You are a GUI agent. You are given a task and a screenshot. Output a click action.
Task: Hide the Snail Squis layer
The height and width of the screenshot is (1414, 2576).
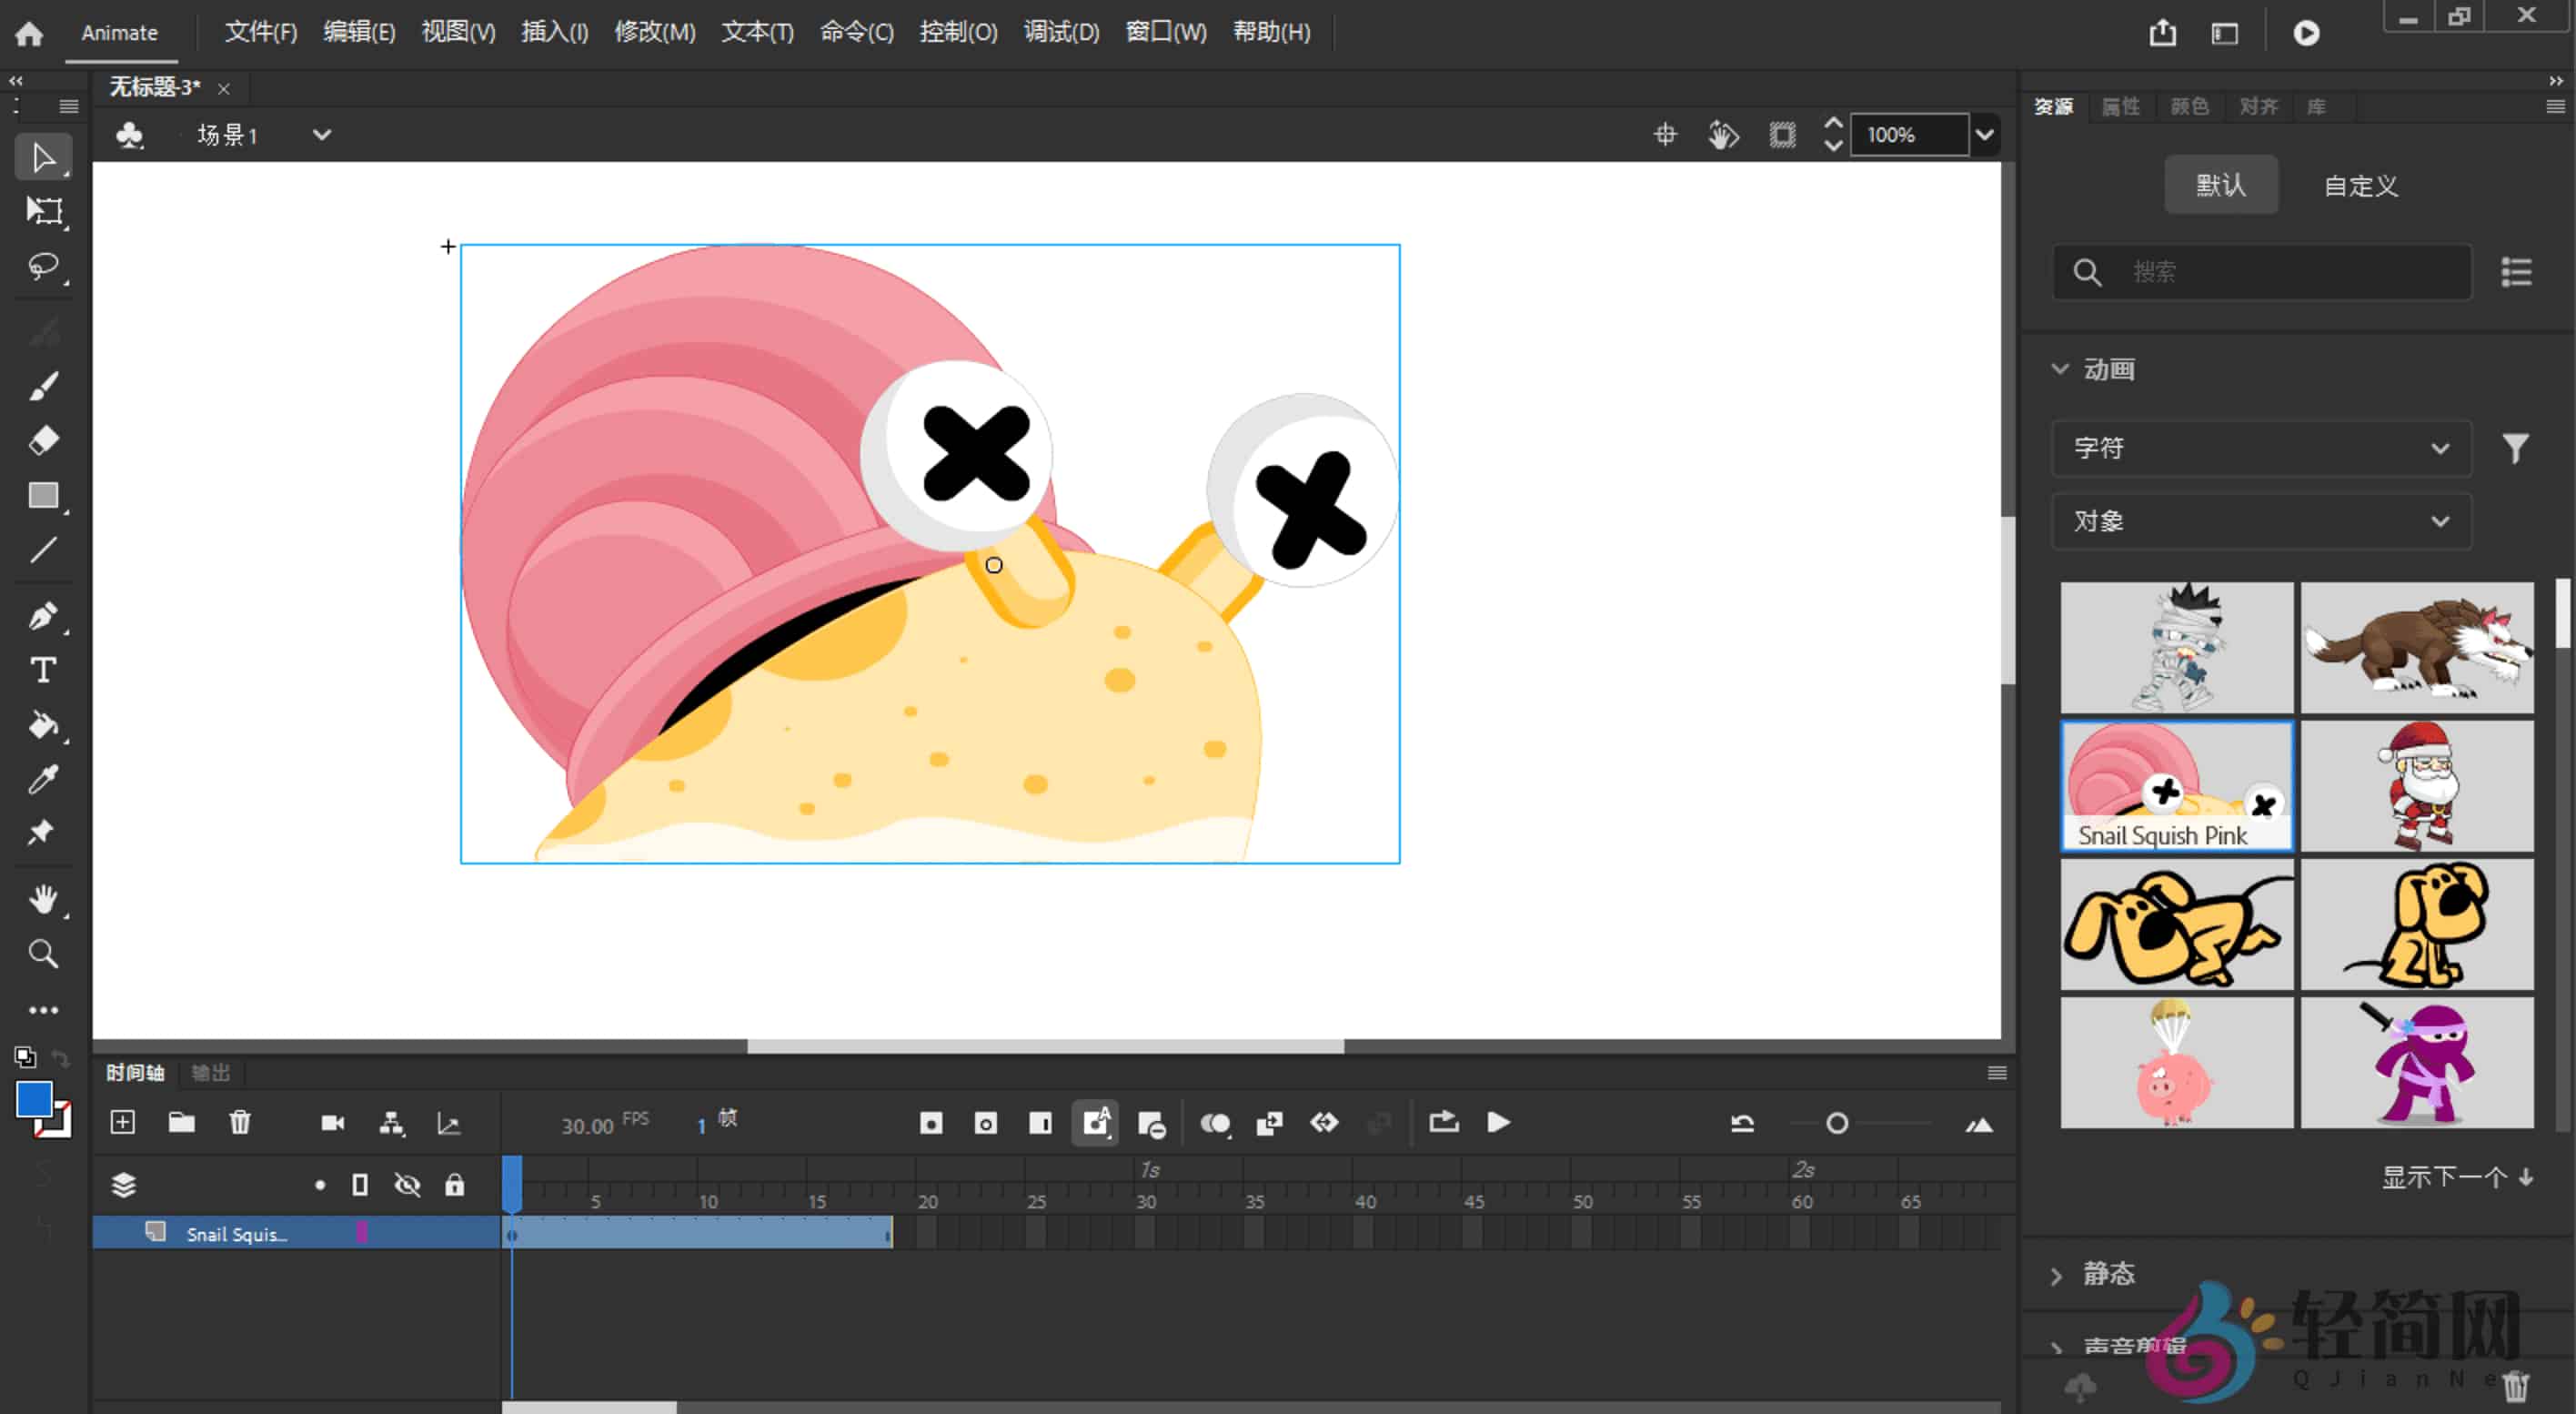(407, 1233)
